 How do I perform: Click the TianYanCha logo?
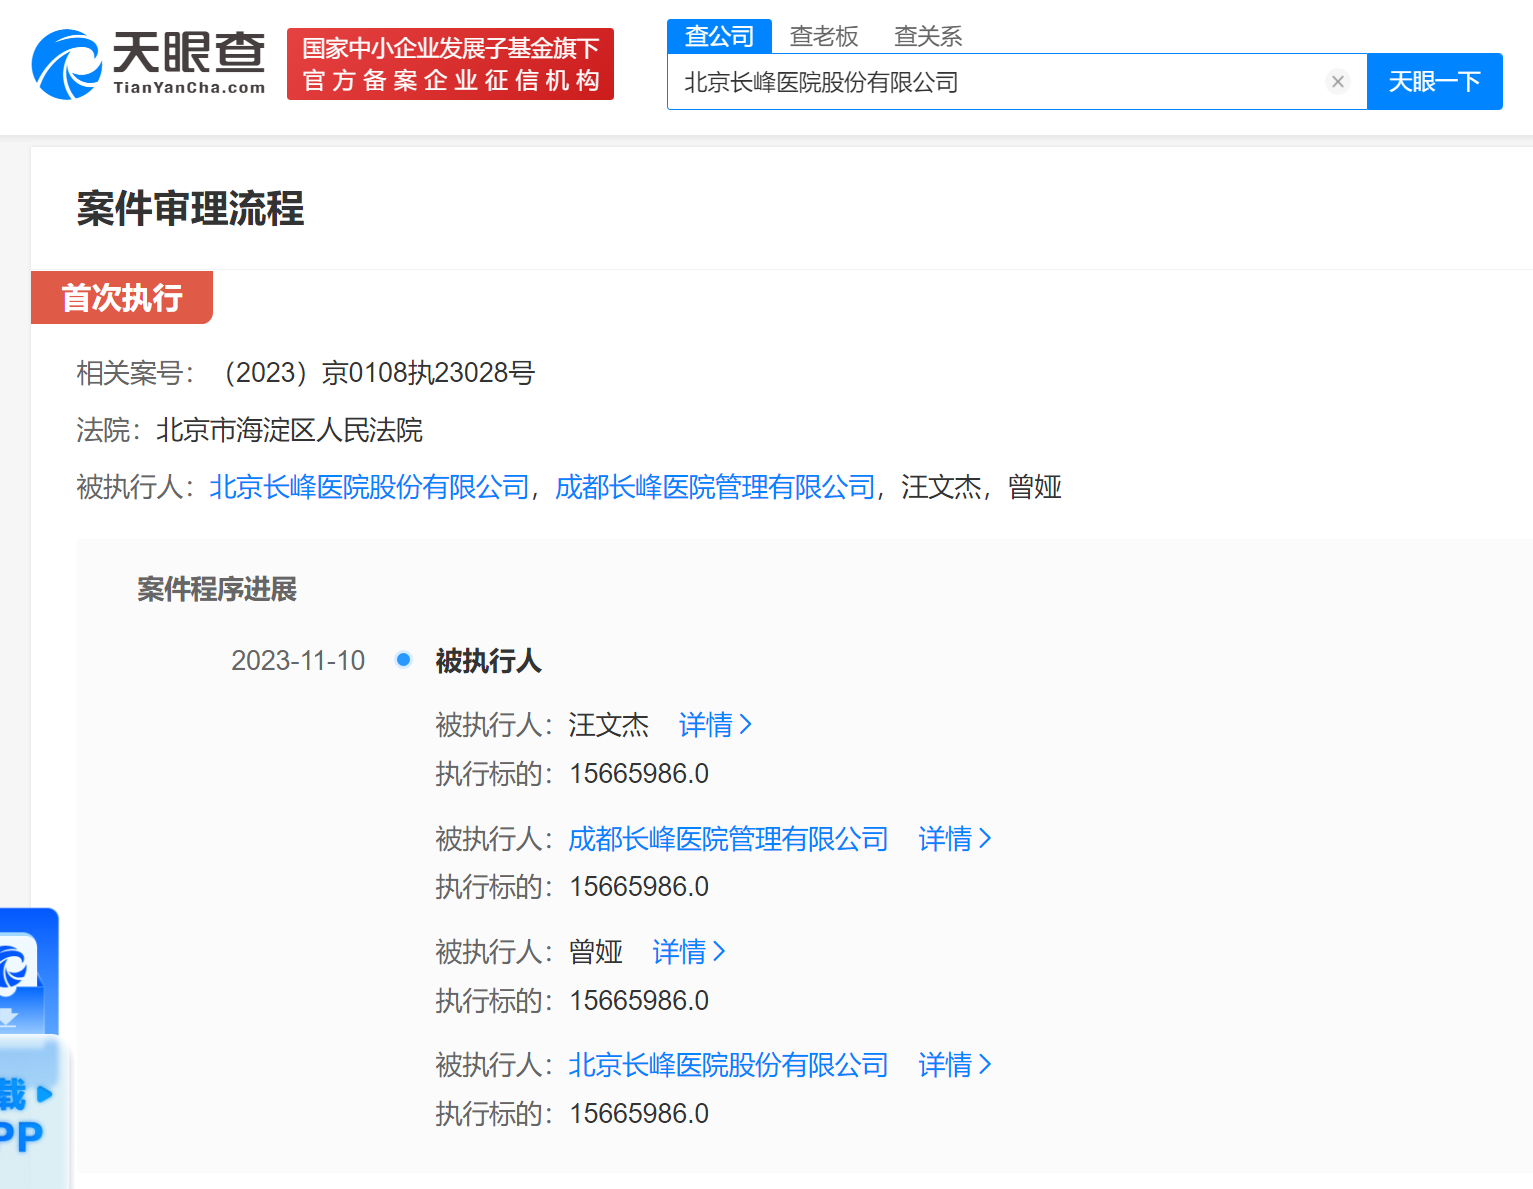(149, 64)
